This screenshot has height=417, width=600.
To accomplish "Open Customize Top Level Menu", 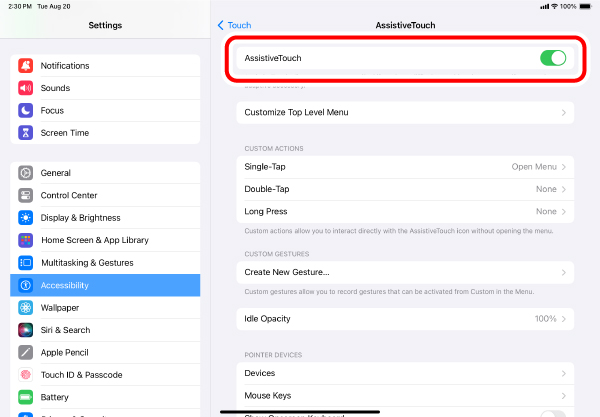I will 405,112.
